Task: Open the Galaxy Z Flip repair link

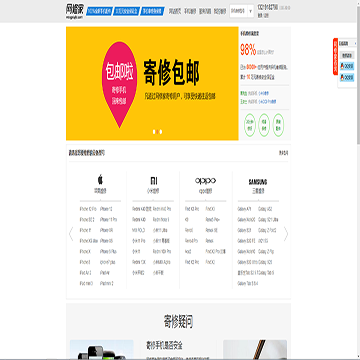Action: click(x=266, y=252)
